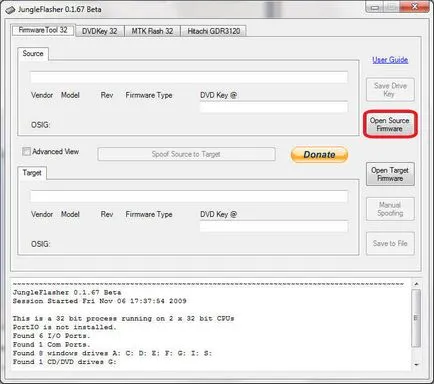The image size is (434, 384).
Task: Click the Manual Spoofing button
Action: click(390, 209)
